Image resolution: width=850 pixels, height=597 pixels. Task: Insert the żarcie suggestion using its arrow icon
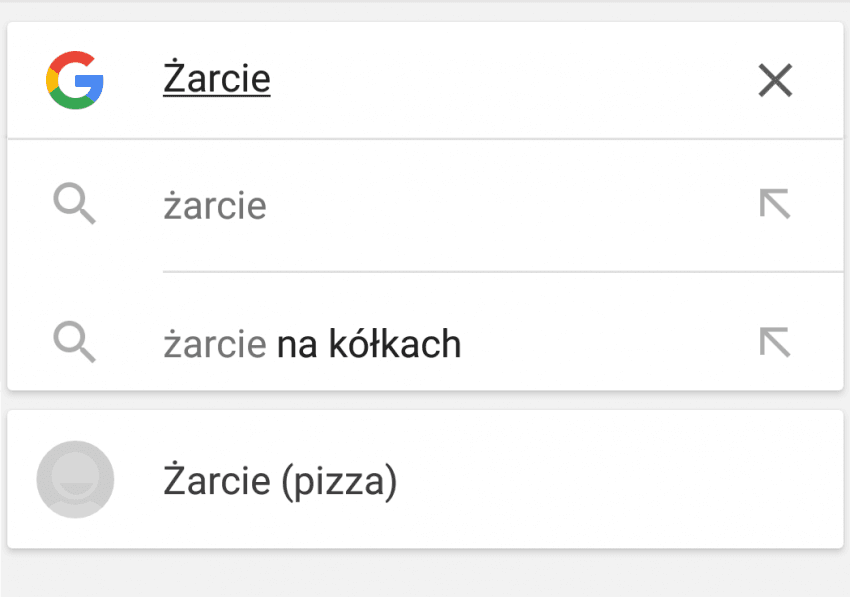point(775,203)
